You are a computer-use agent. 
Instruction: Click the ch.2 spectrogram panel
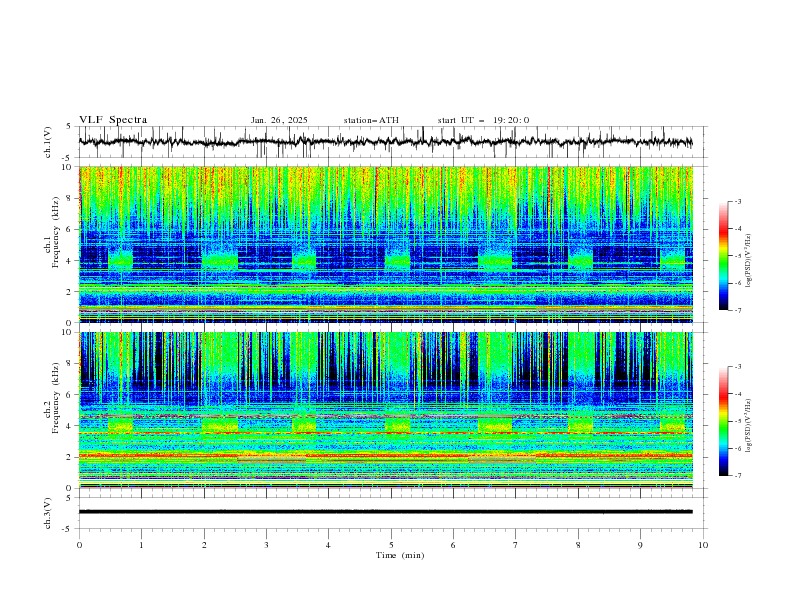[386, 410]
